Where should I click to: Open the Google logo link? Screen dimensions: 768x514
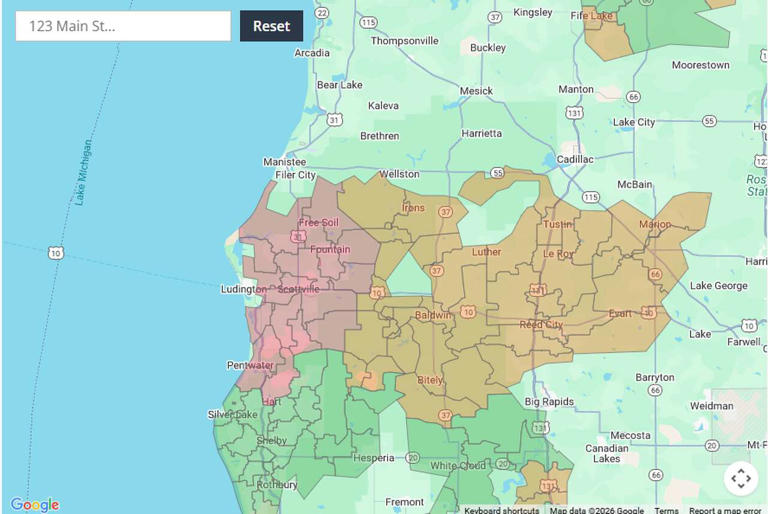pyautogui.click(x=35, y=504)
